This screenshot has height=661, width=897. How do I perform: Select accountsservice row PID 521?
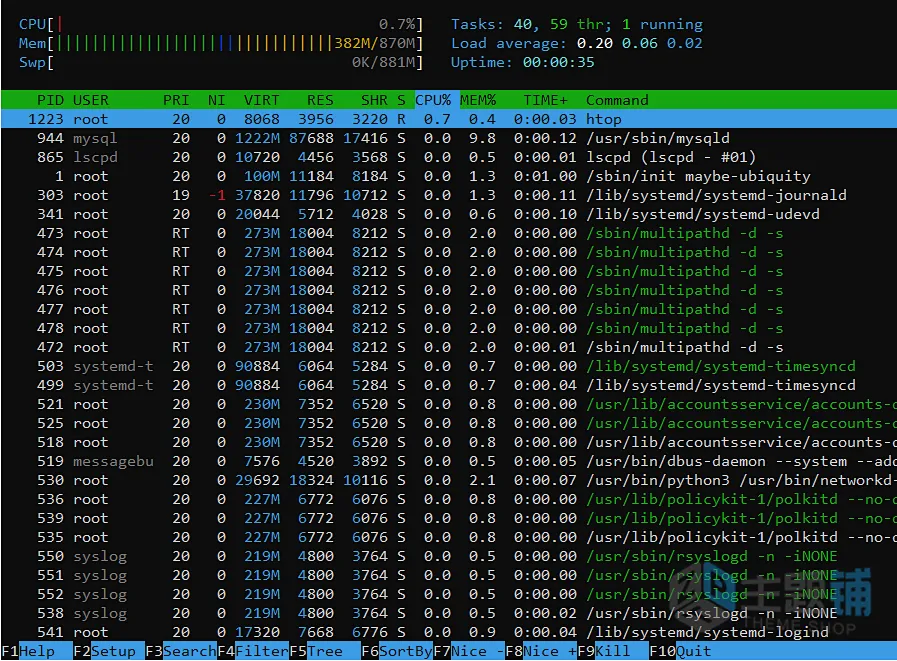pos(448,404)
